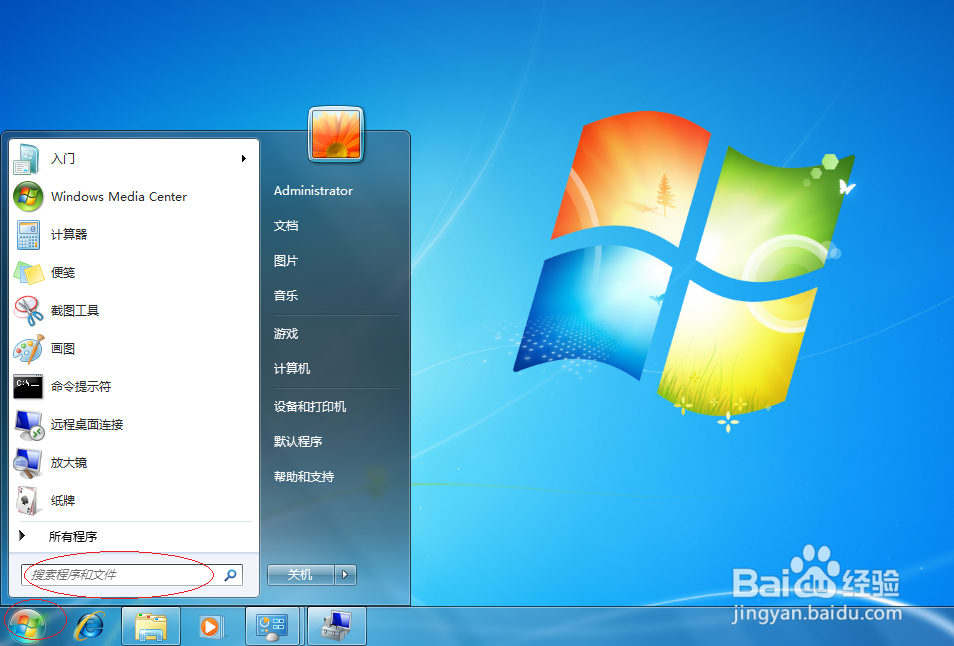Launch Snipping Tool (截图工具) scissors icon

coord(29,311)
